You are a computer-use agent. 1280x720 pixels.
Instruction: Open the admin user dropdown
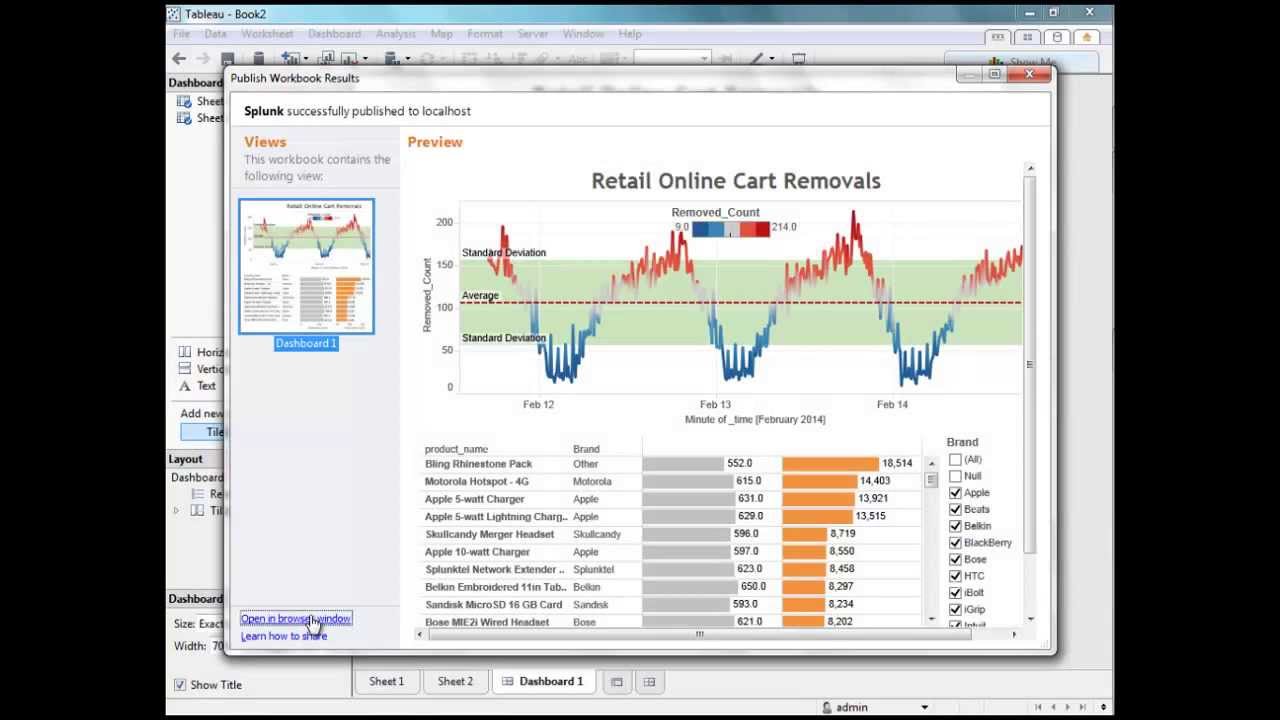click(x=924, y=707)
